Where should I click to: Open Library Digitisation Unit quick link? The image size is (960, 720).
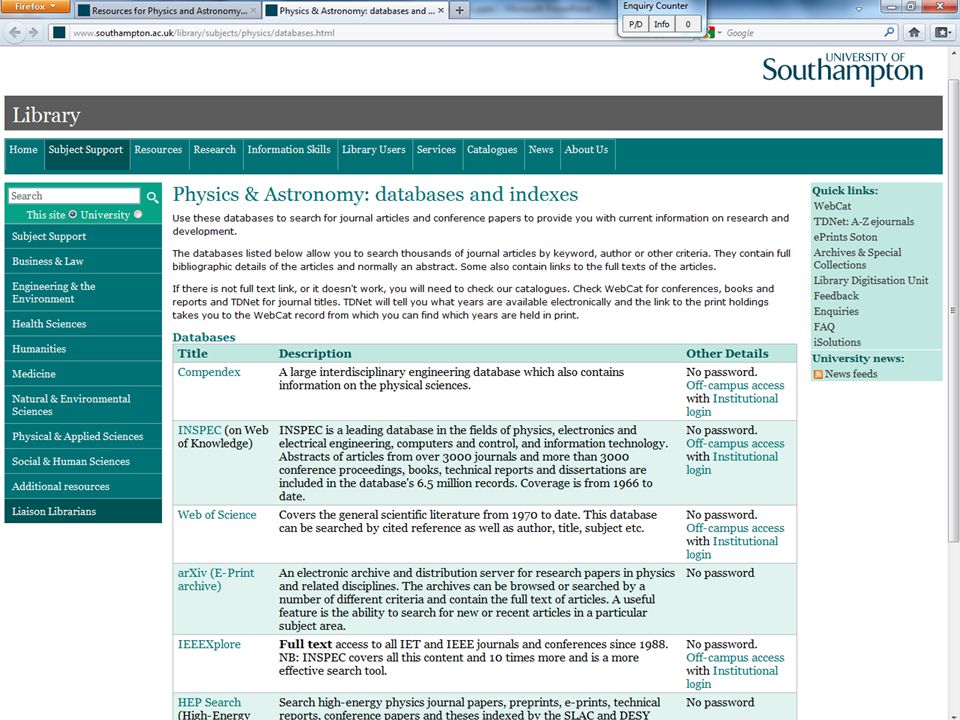tap(871, 280)
